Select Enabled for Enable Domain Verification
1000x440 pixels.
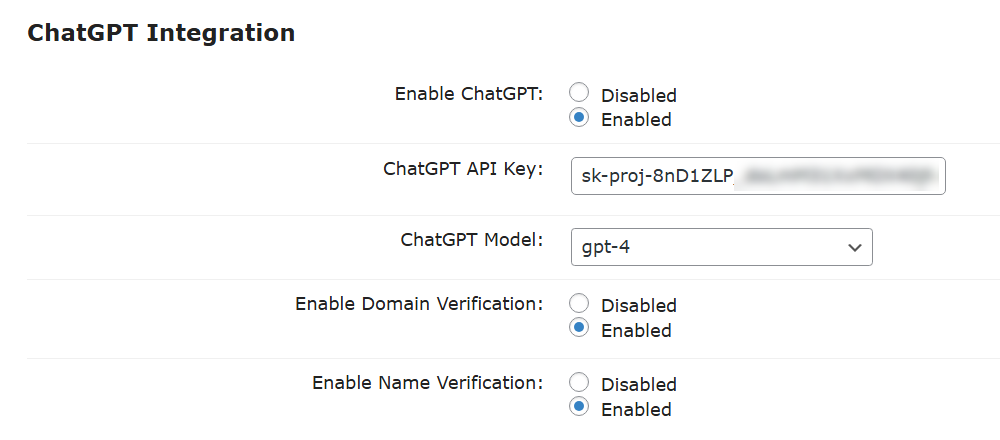pos(579,328)
